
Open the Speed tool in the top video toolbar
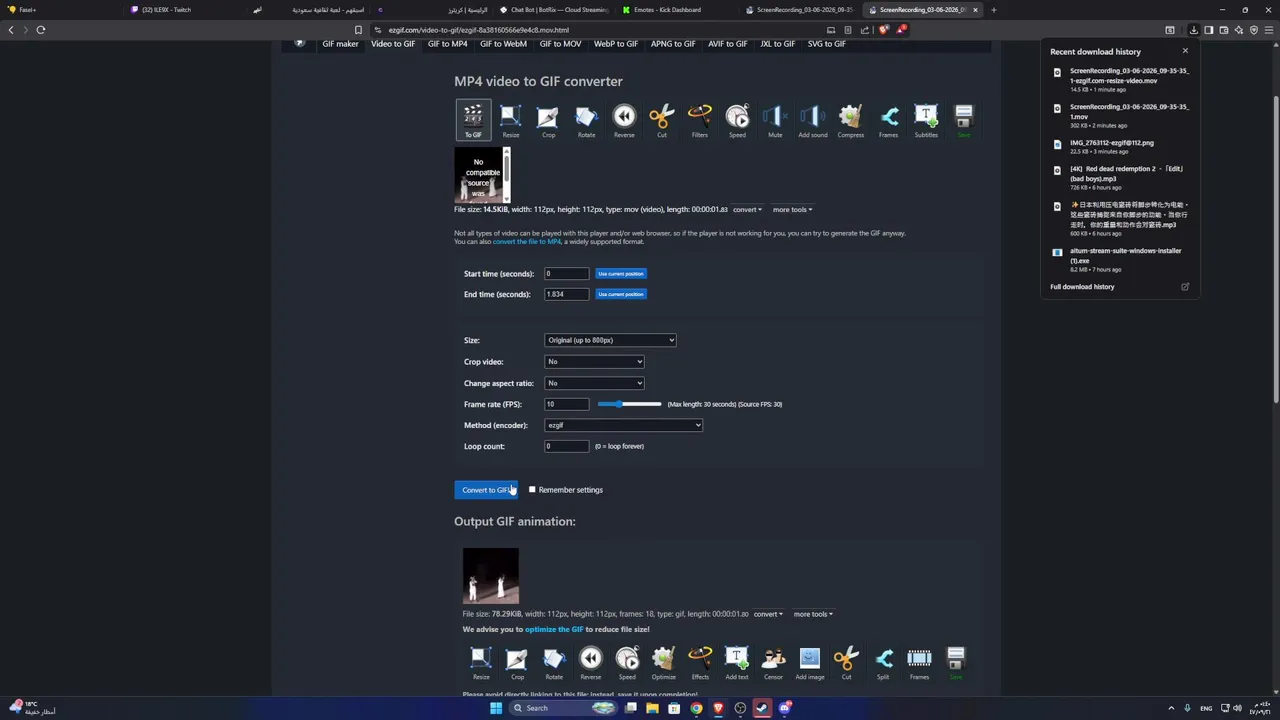(737, 120)
